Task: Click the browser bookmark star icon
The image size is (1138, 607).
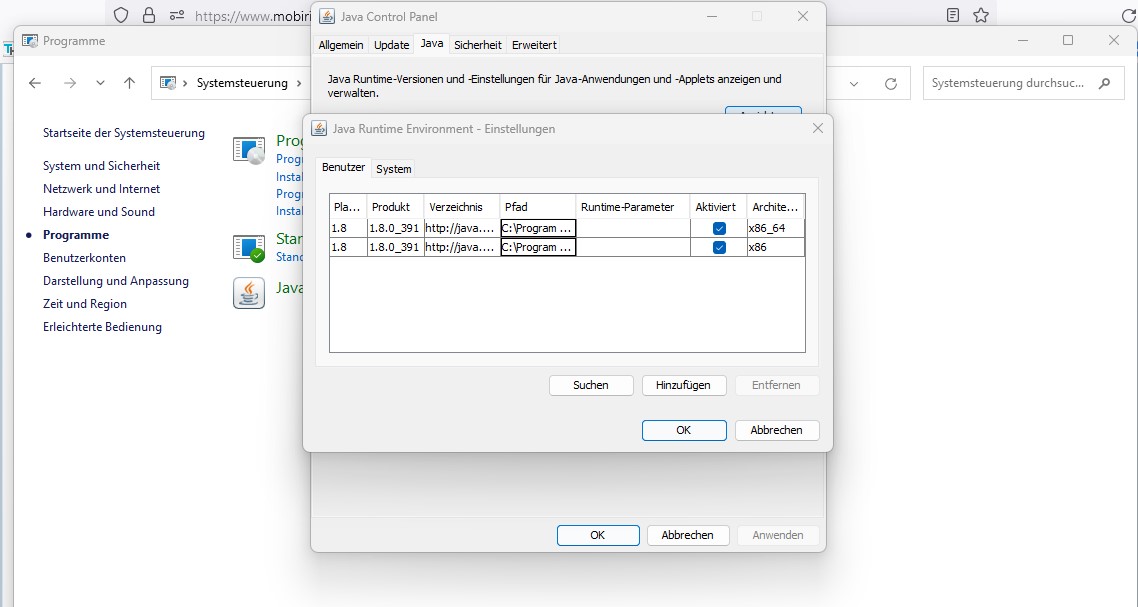Action: point(981,15)
